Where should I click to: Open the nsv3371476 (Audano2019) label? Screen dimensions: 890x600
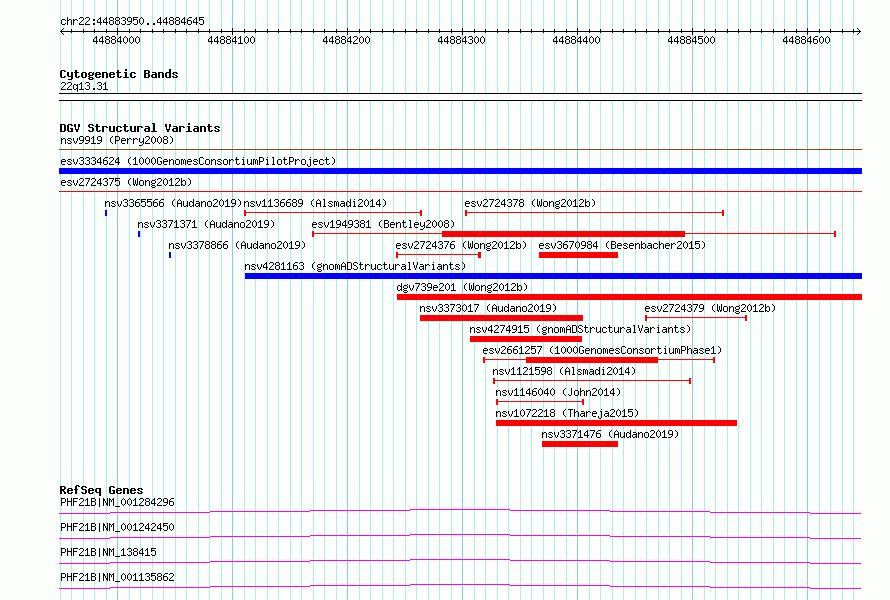[x=610, y=434]
